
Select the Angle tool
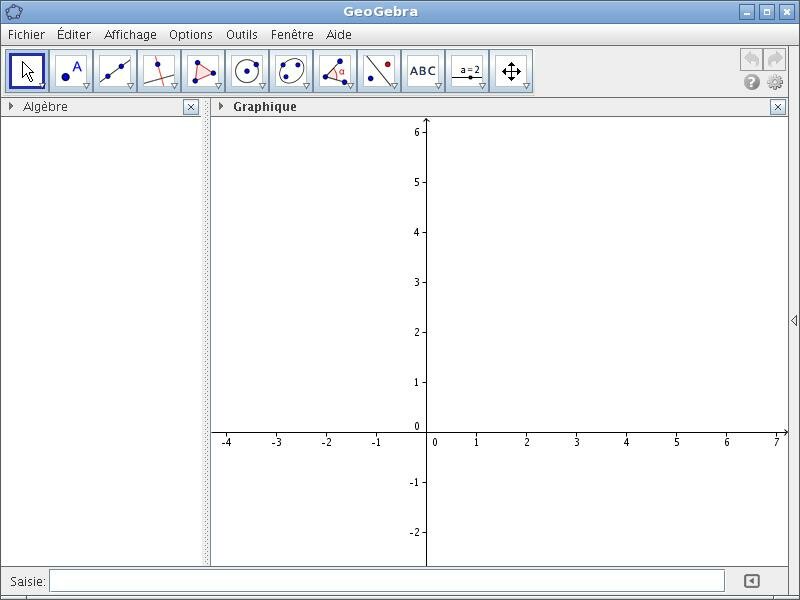click(335, 71)
